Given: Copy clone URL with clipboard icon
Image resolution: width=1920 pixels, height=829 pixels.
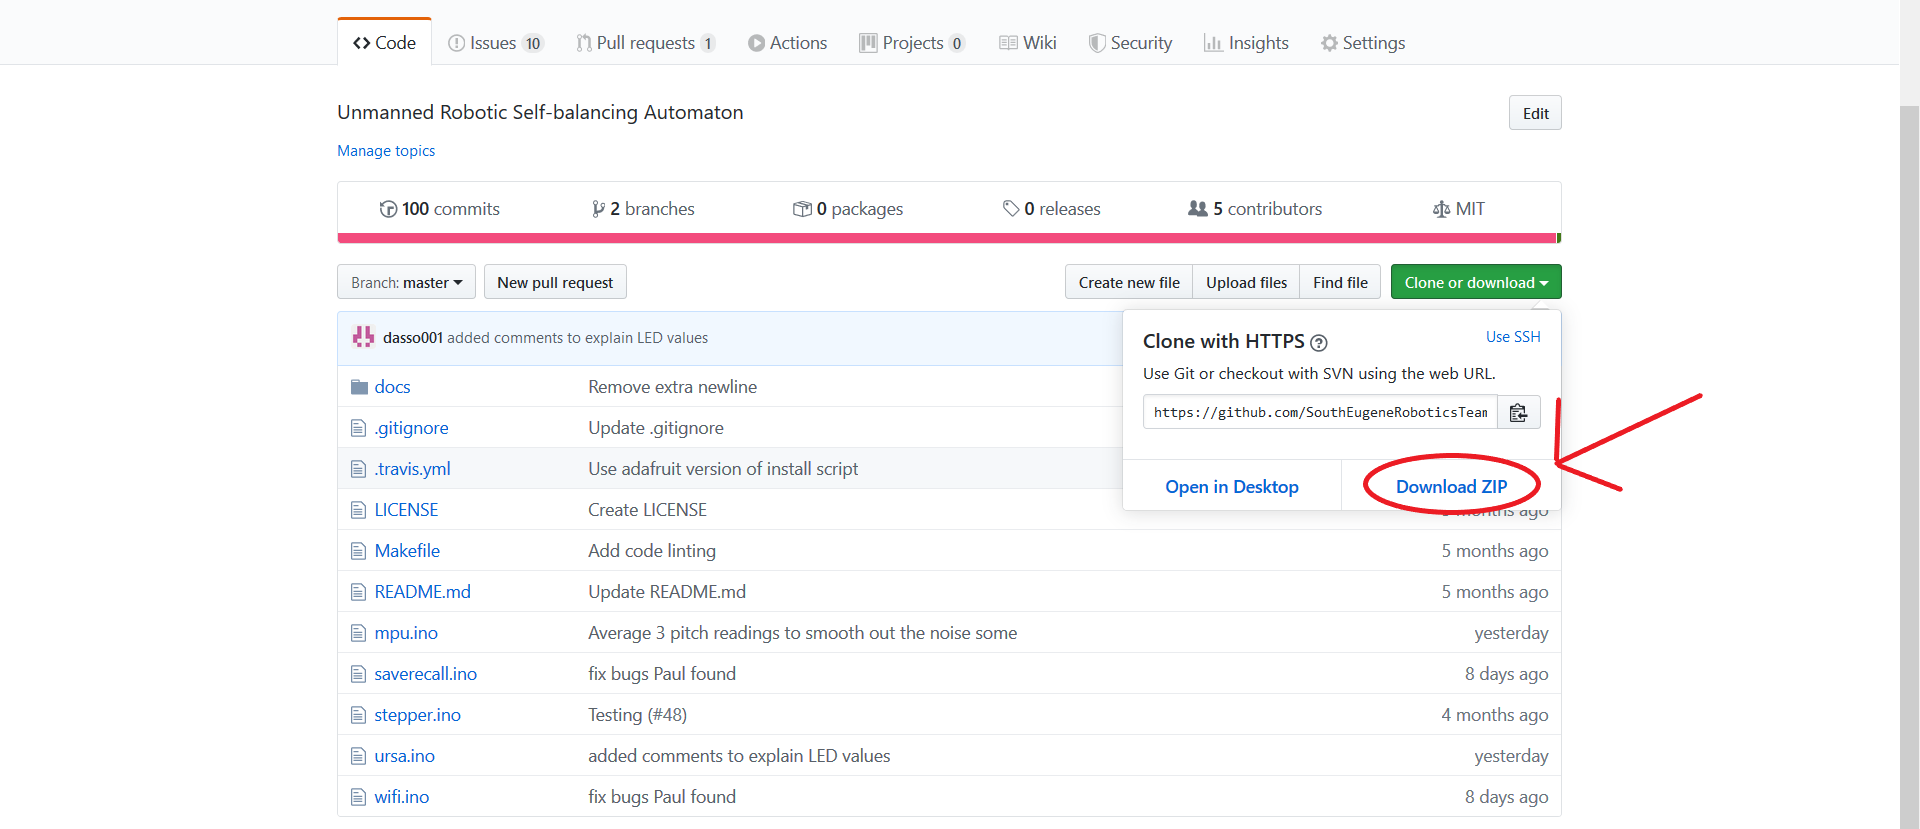Looking at the screenshot, I should tap(1519, 412).
